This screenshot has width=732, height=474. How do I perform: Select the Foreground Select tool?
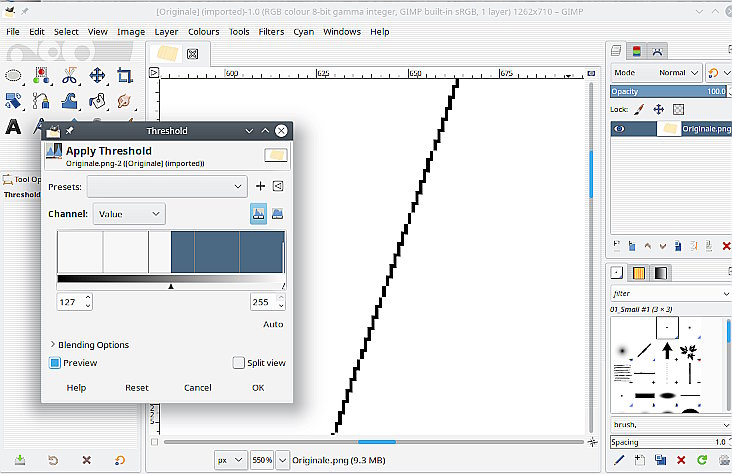tap(41, 75)
